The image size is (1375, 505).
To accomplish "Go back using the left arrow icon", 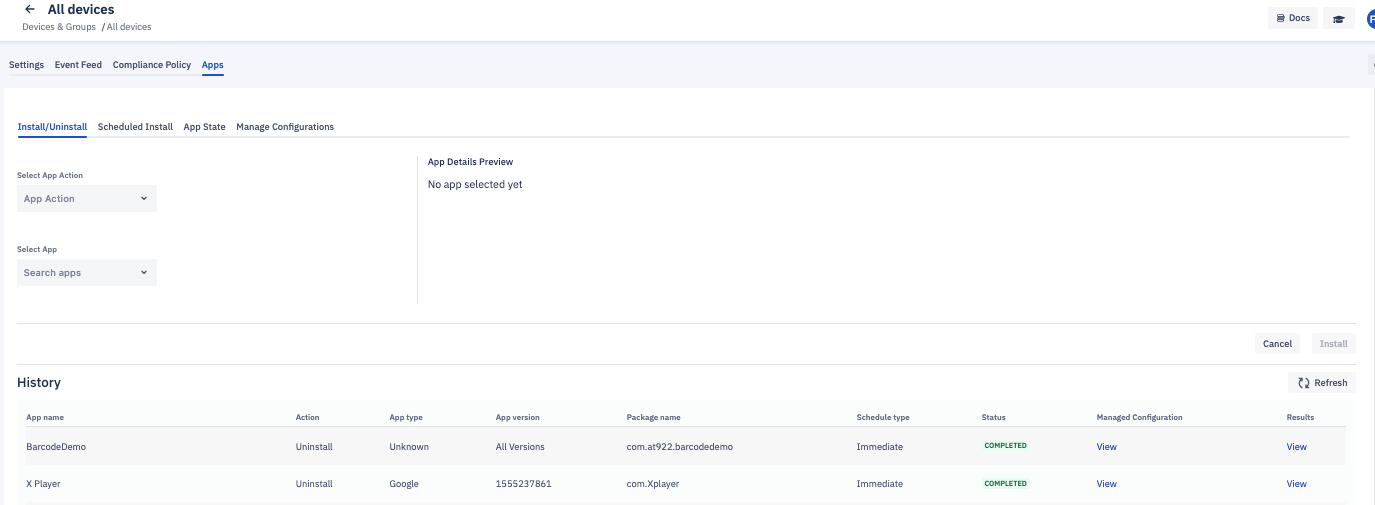I will 30,9.
